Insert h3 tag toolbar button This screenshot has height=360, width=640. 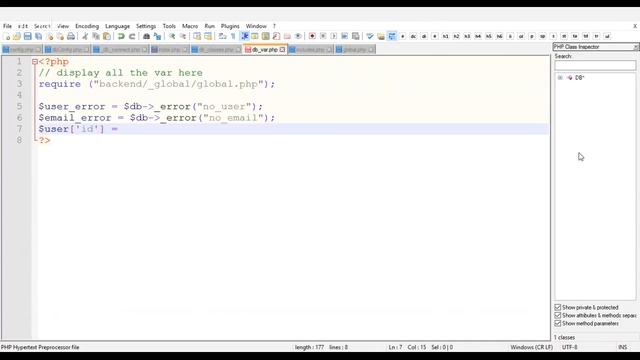[467, 36]
